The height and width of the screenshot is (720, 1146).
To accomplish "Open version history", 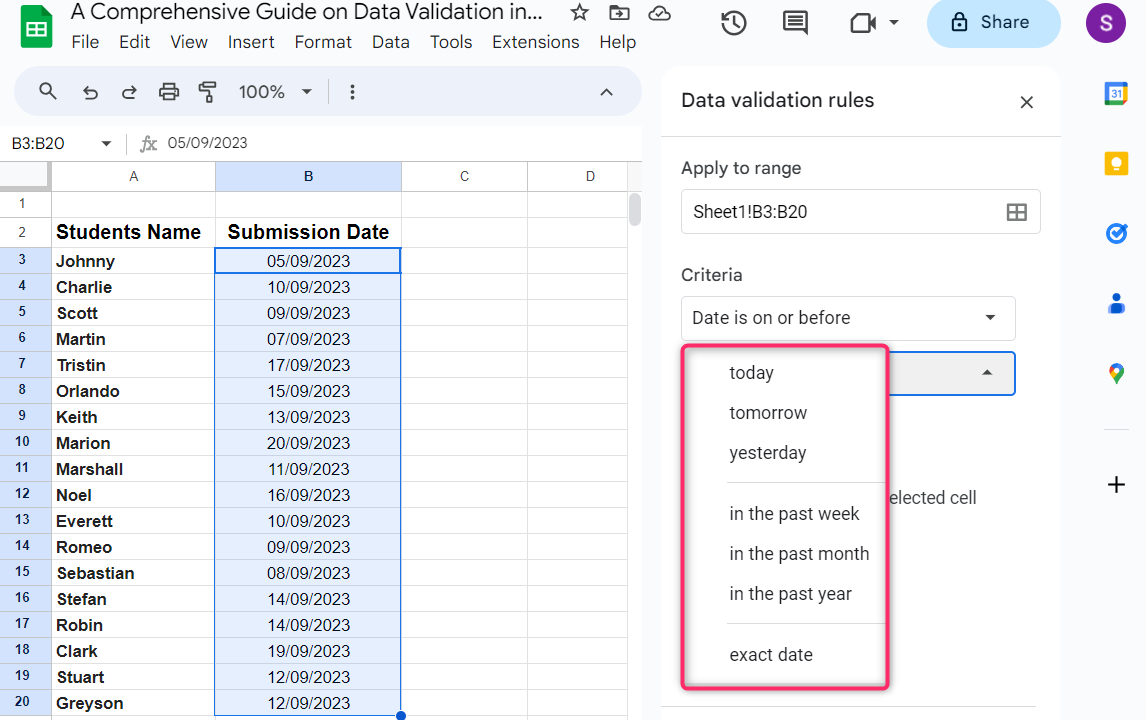I will coord(733,22).
